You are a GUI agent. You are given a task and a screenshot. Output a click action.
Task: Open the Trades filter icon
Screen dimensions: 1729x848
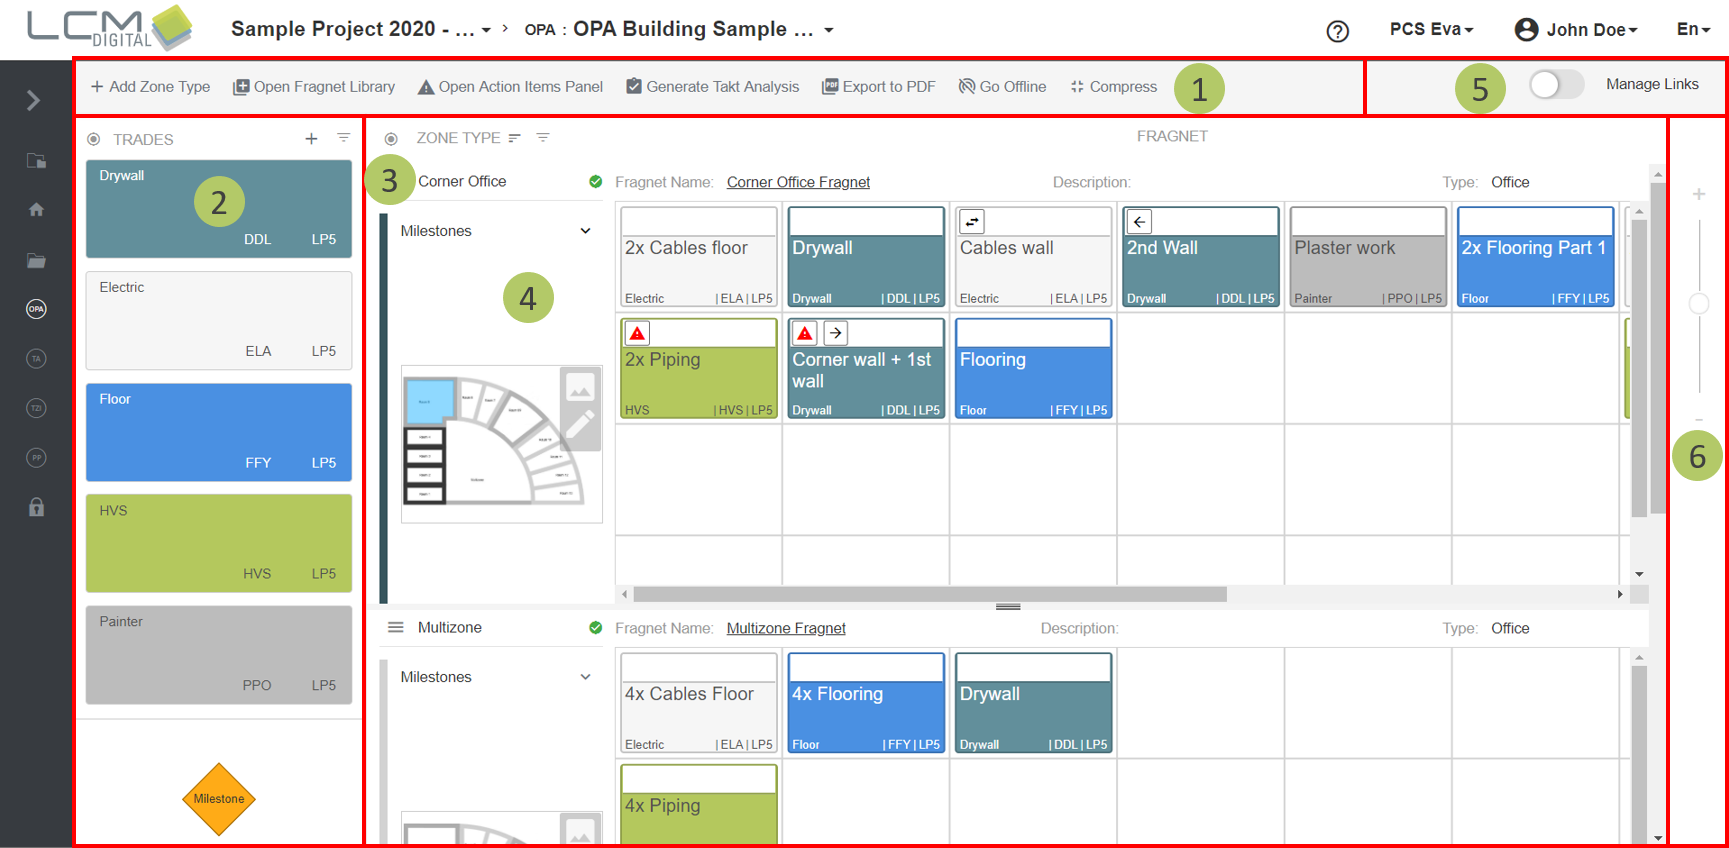343,138
